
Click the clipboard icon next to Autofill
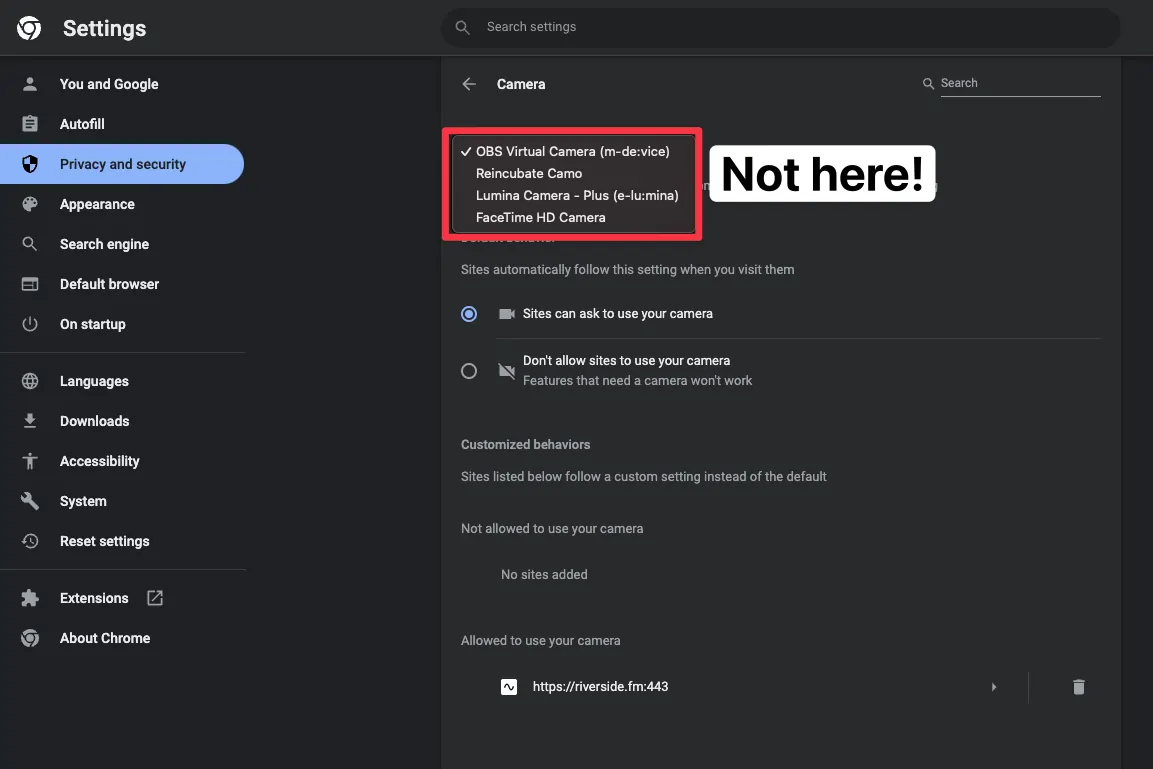tap(29, 124)
